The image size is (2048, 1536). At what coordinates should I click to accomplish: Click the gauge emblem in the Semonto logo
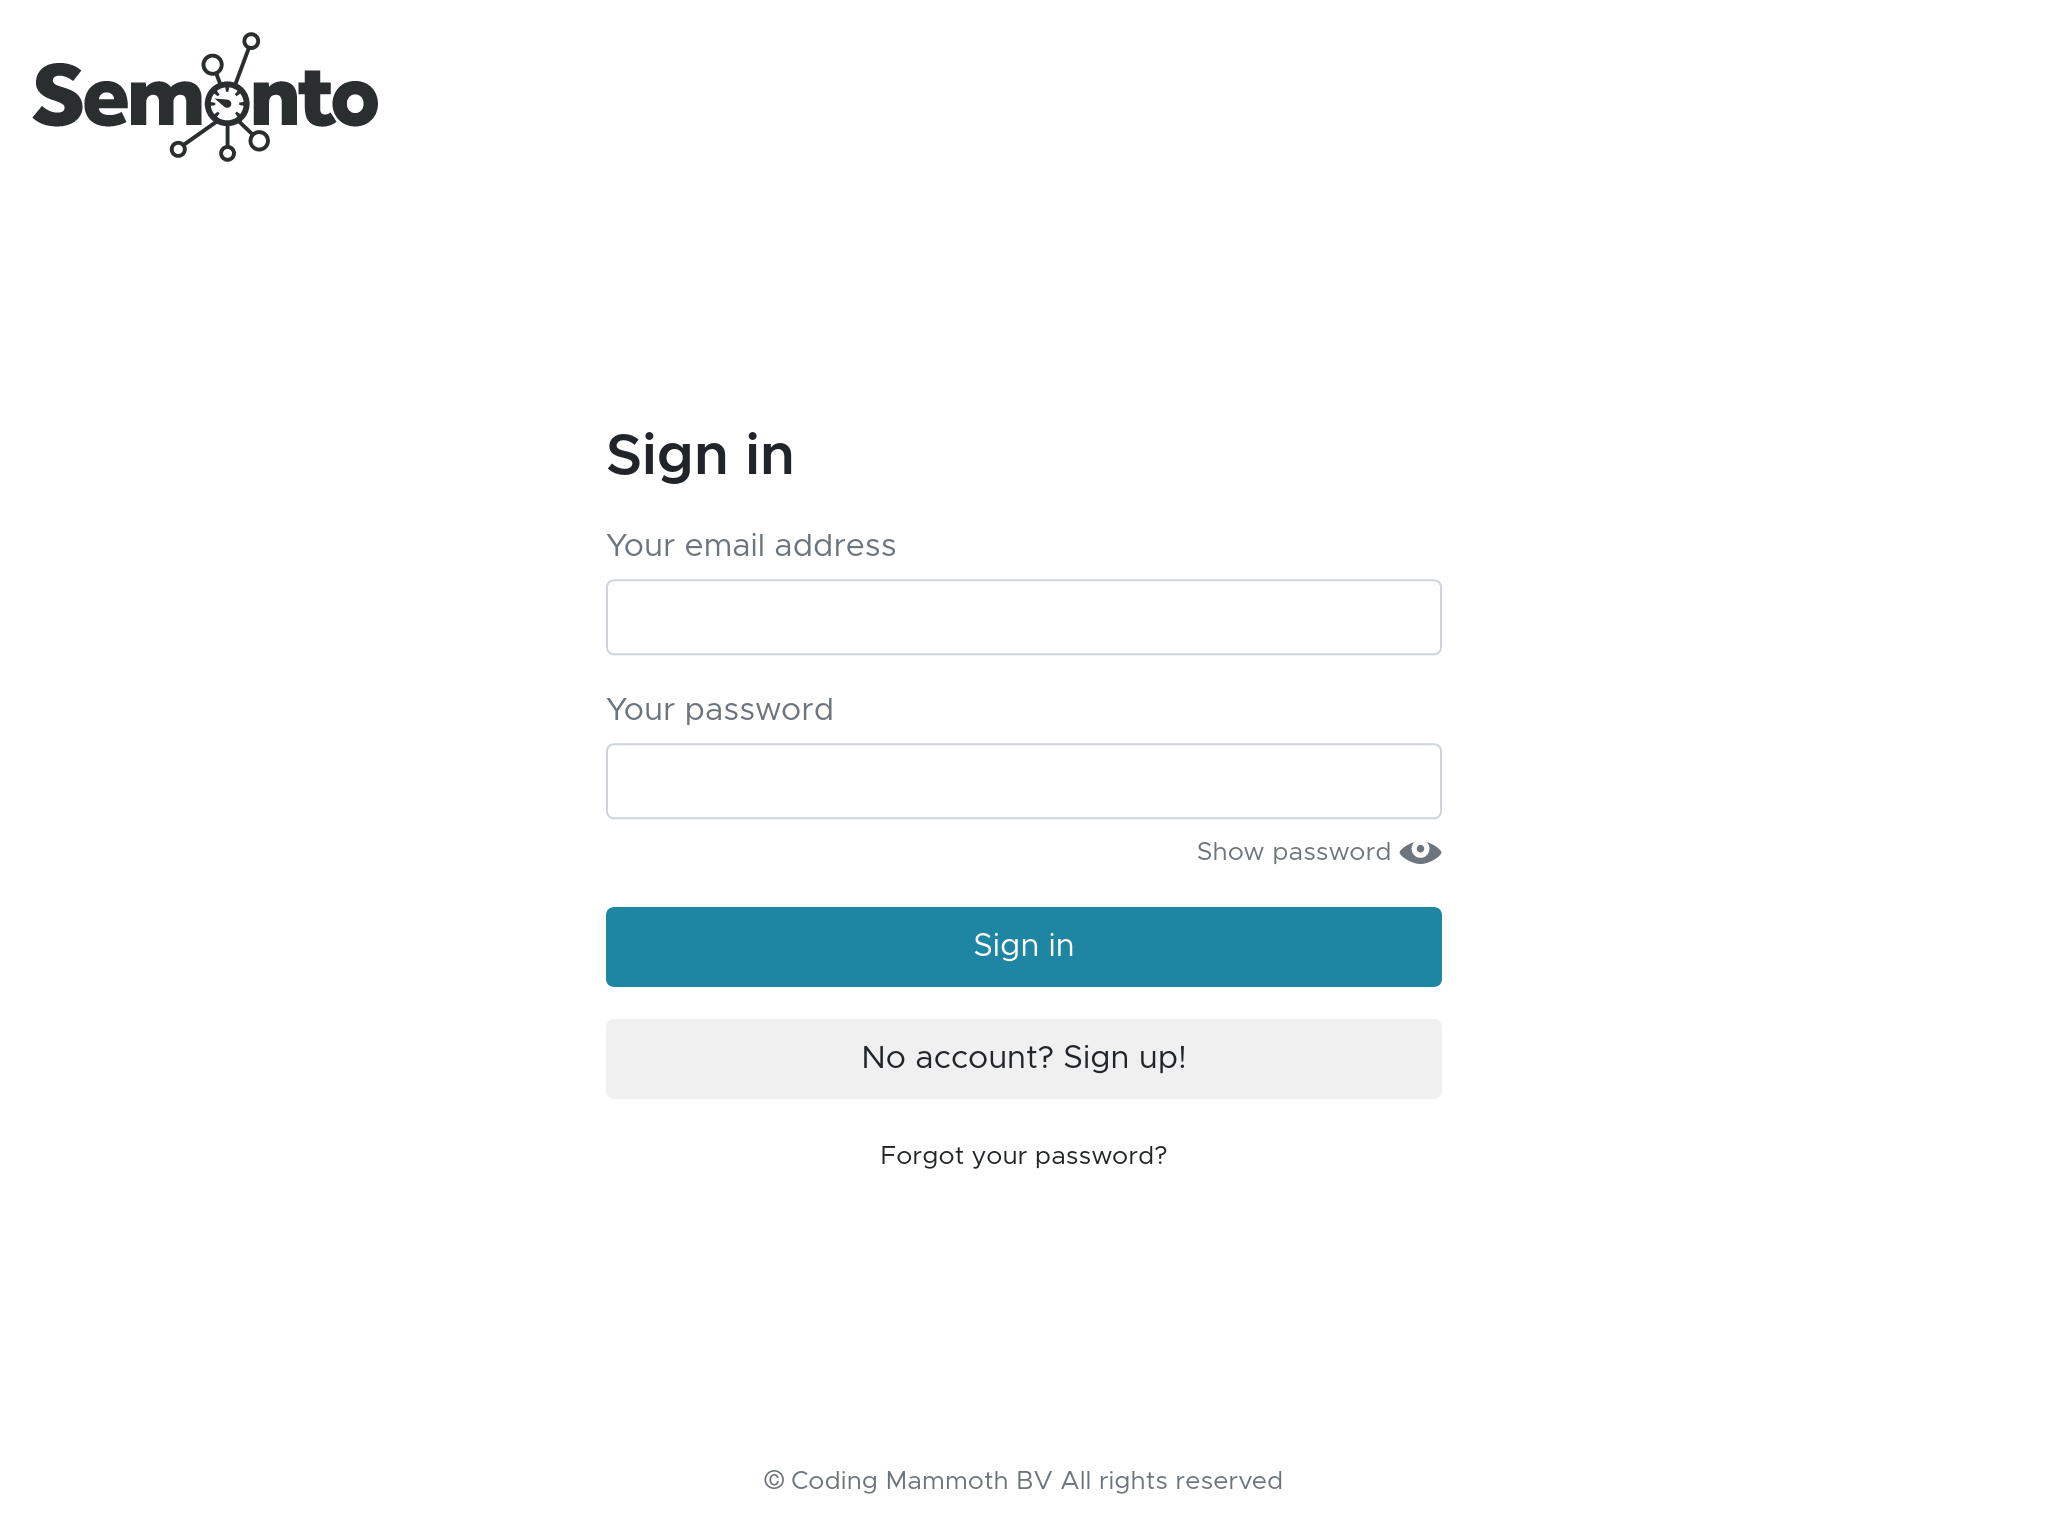tap(228, 103)
